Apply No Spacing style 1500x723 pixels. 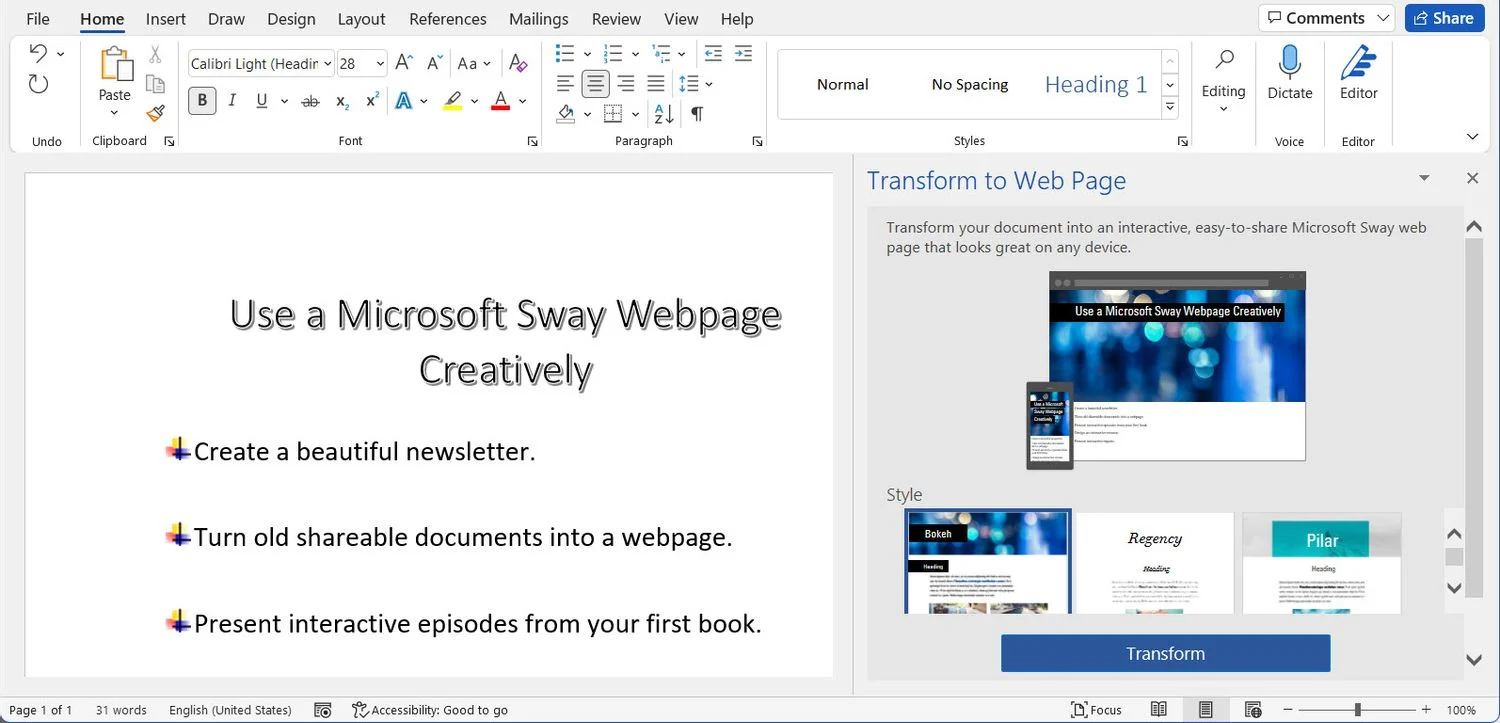click(x=970, y=85)
